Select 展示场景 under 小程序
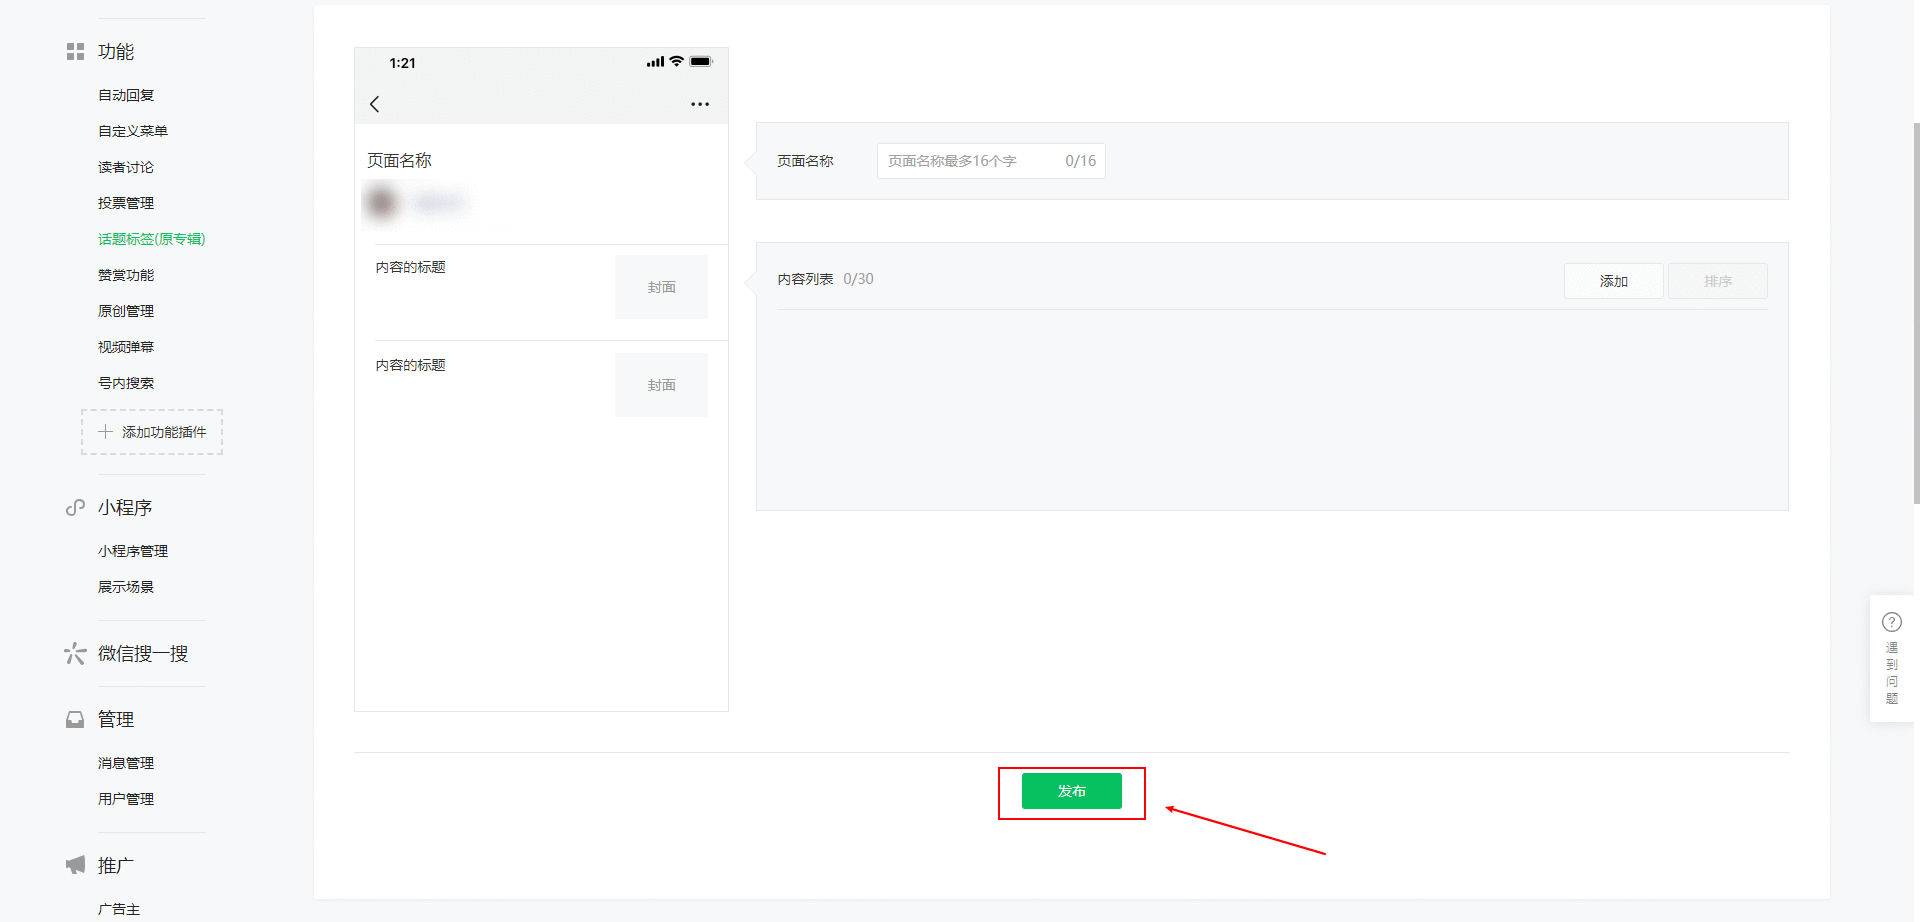This screenshot has height=922, width=1920. [125, 587]
